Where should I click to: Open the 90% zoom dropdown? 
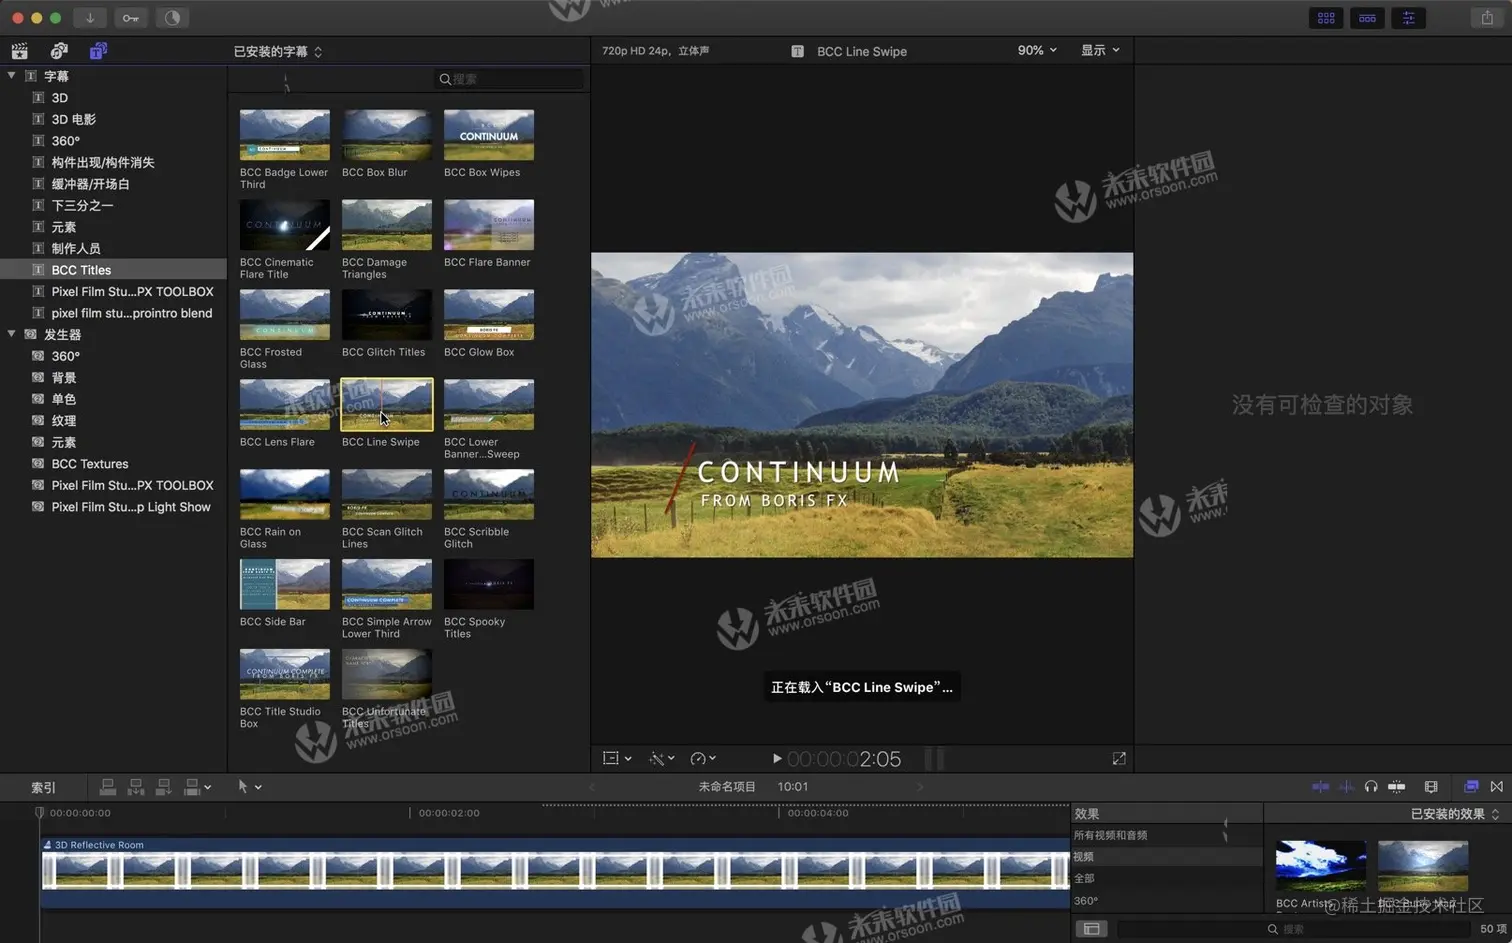pos(1037,50)
